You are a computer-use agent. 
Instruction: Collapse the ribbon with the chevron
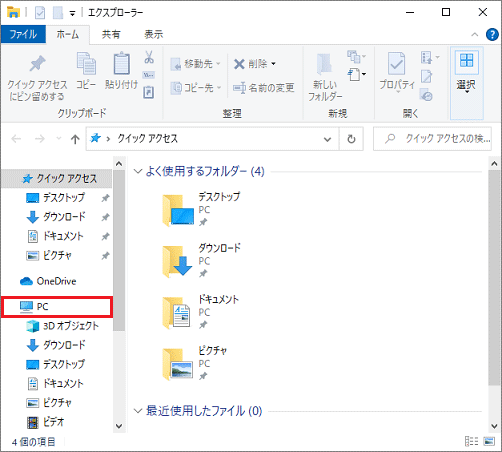point(475,34)
